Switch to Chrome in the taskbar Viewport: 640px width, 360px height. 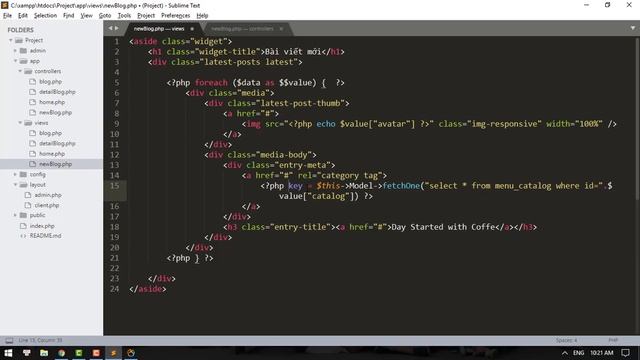click(x=62, y=353)
